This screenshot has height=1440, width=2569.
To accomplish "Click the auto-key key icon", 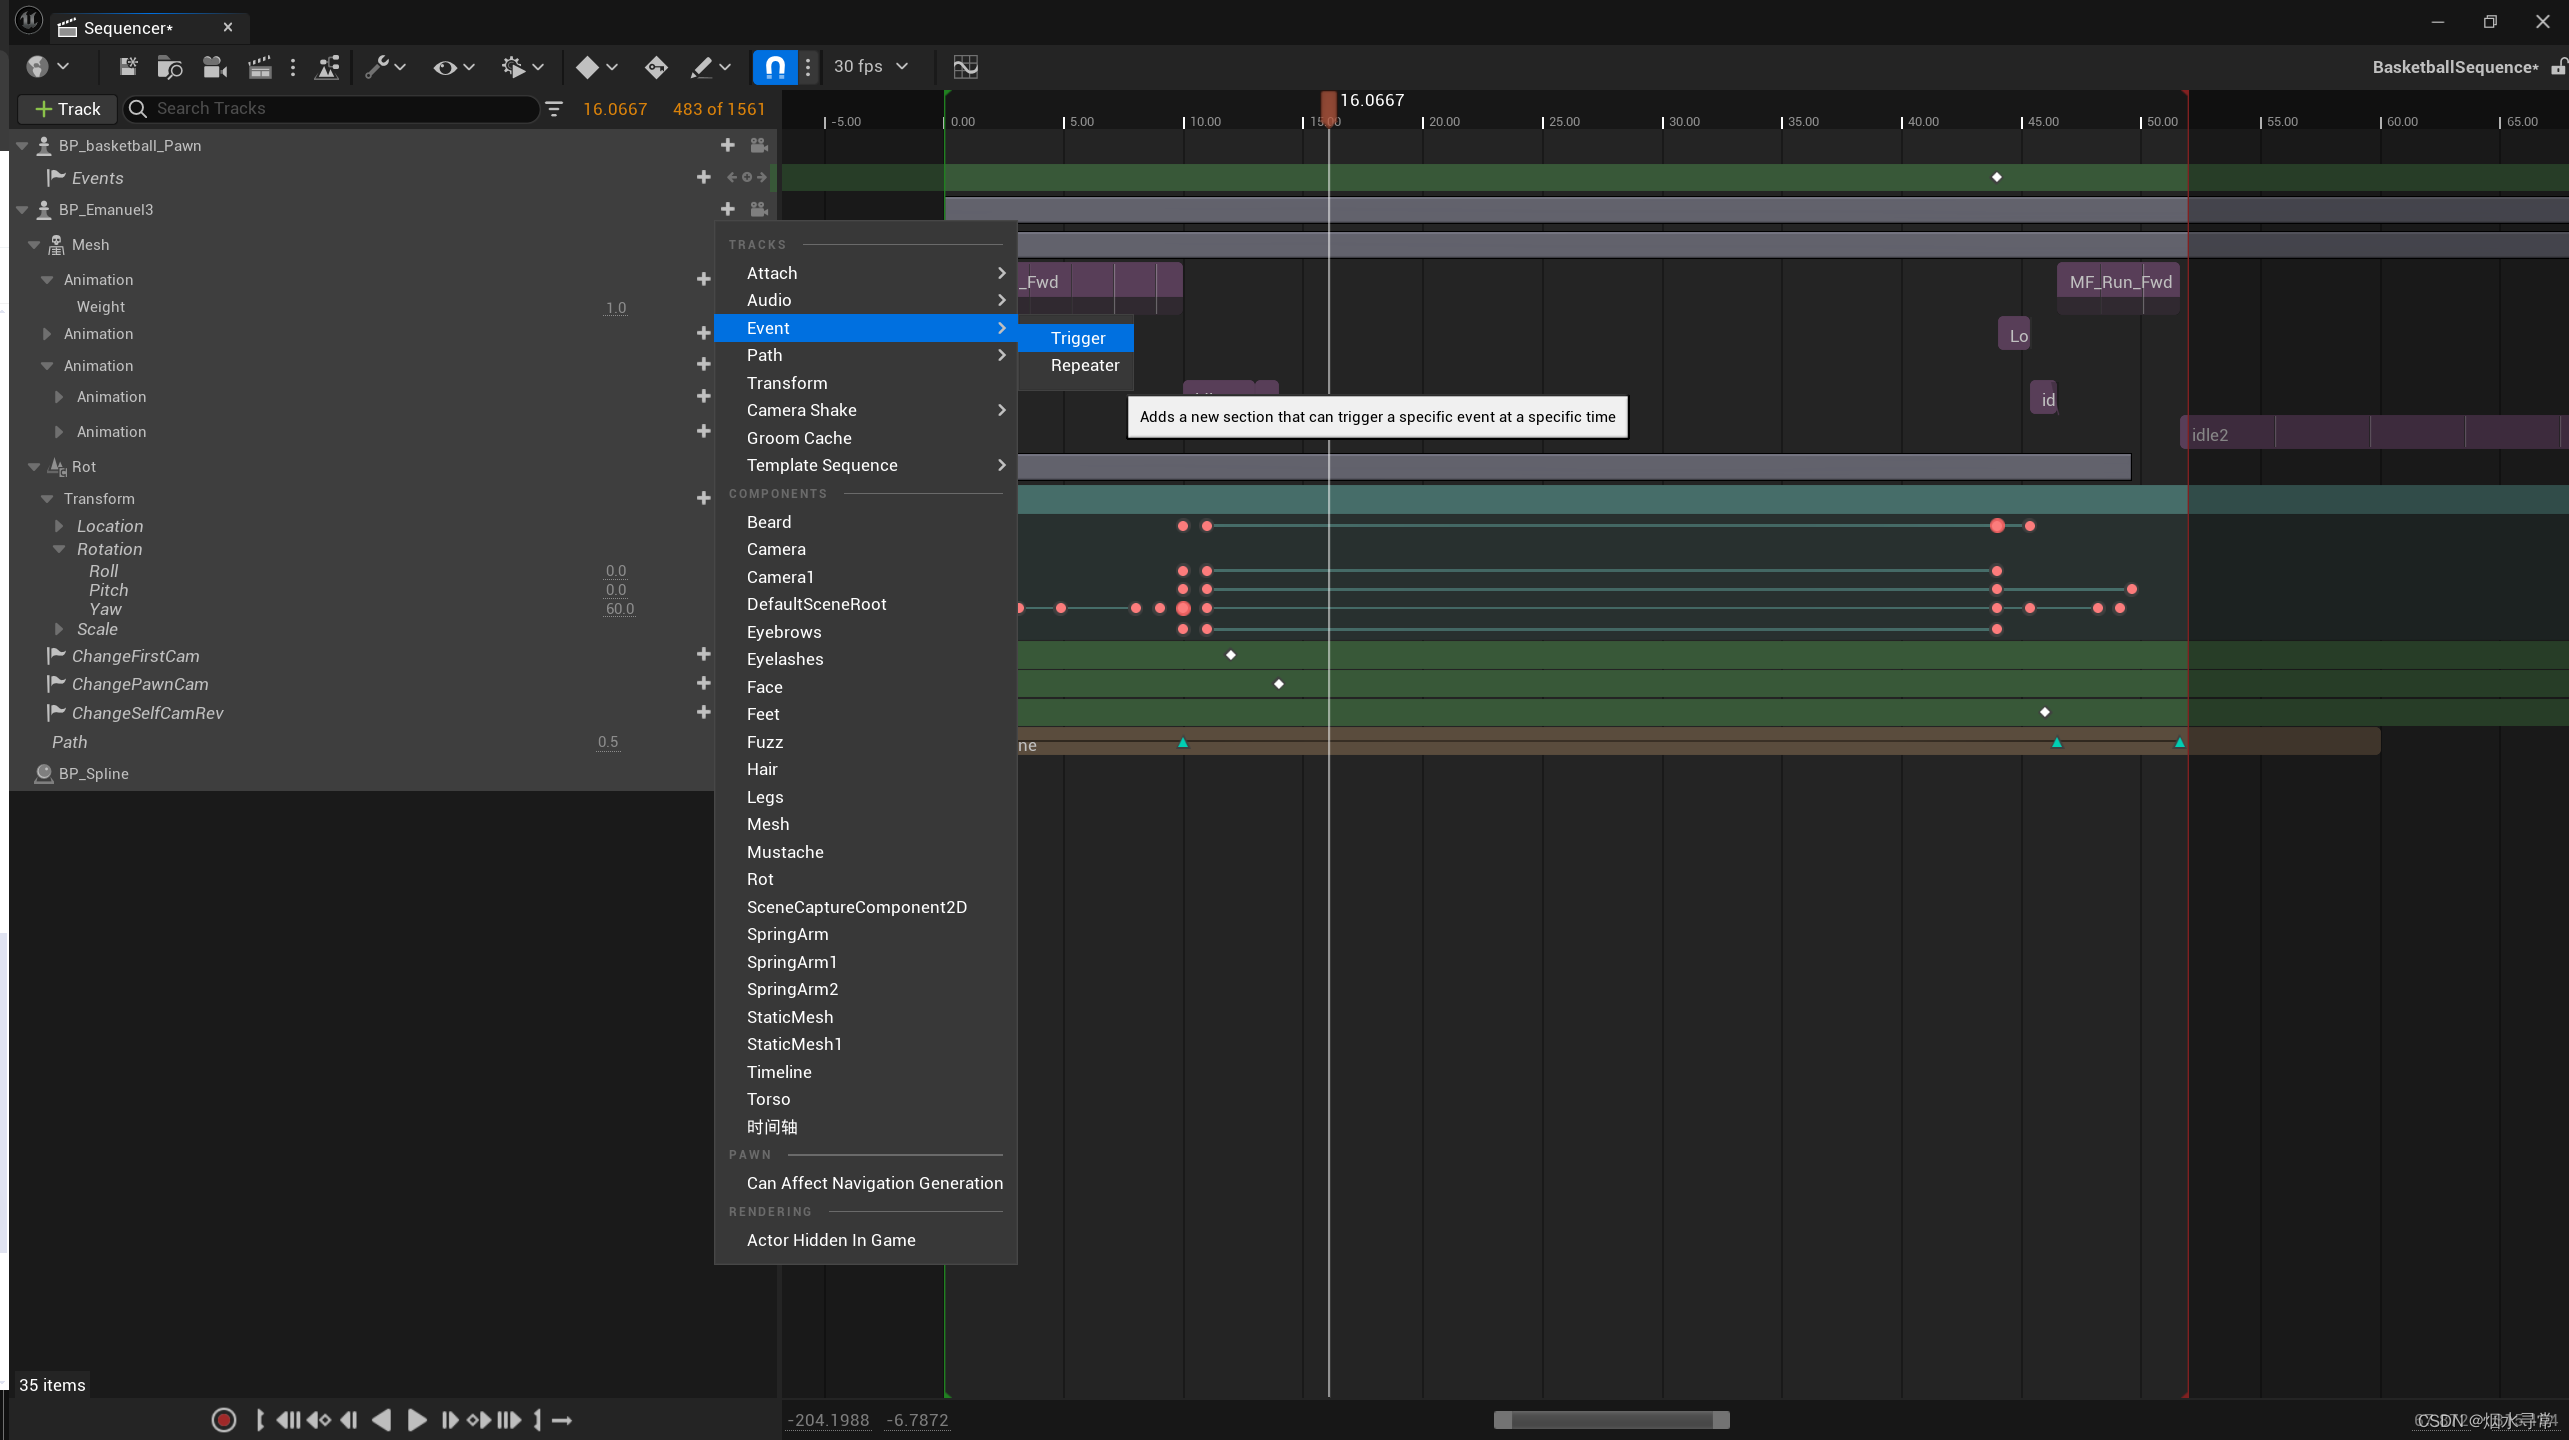I will pos(656,67).
